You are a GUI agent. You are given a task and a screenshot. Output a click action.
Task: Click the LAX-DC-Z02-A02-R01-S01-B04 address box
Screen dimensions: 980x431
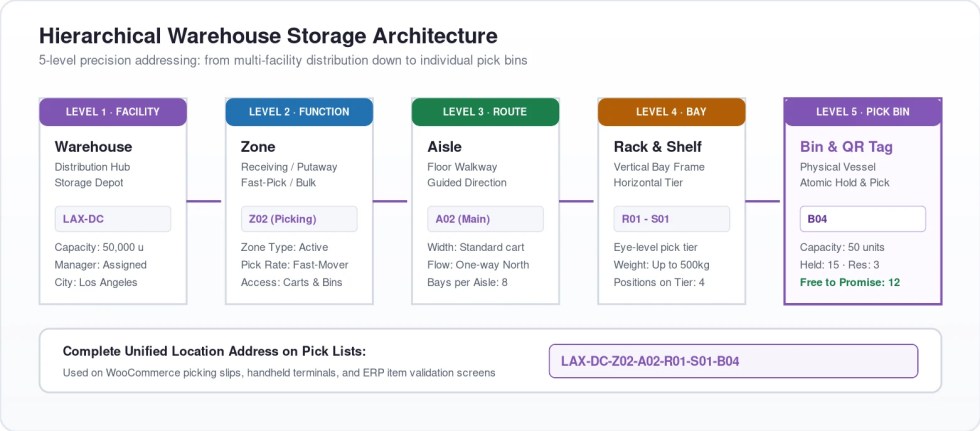click(733, 361)
